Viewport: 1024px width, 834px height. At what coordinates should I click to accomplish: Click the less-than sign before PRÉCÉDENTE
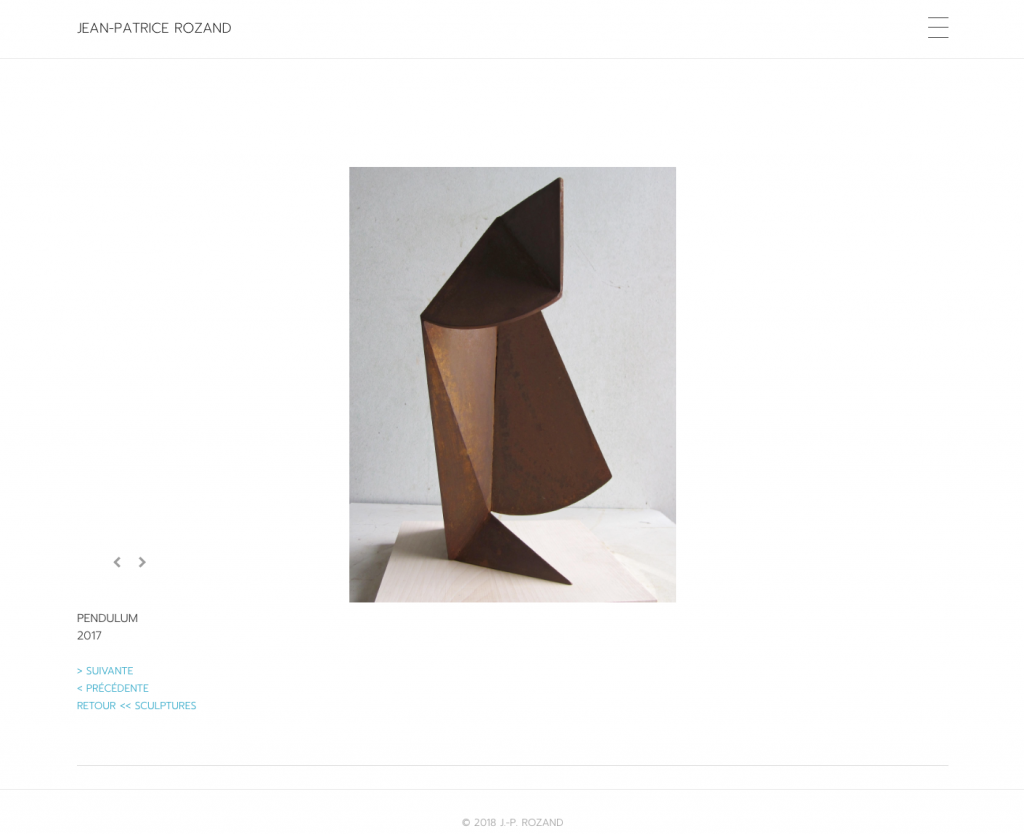point(80,688)
